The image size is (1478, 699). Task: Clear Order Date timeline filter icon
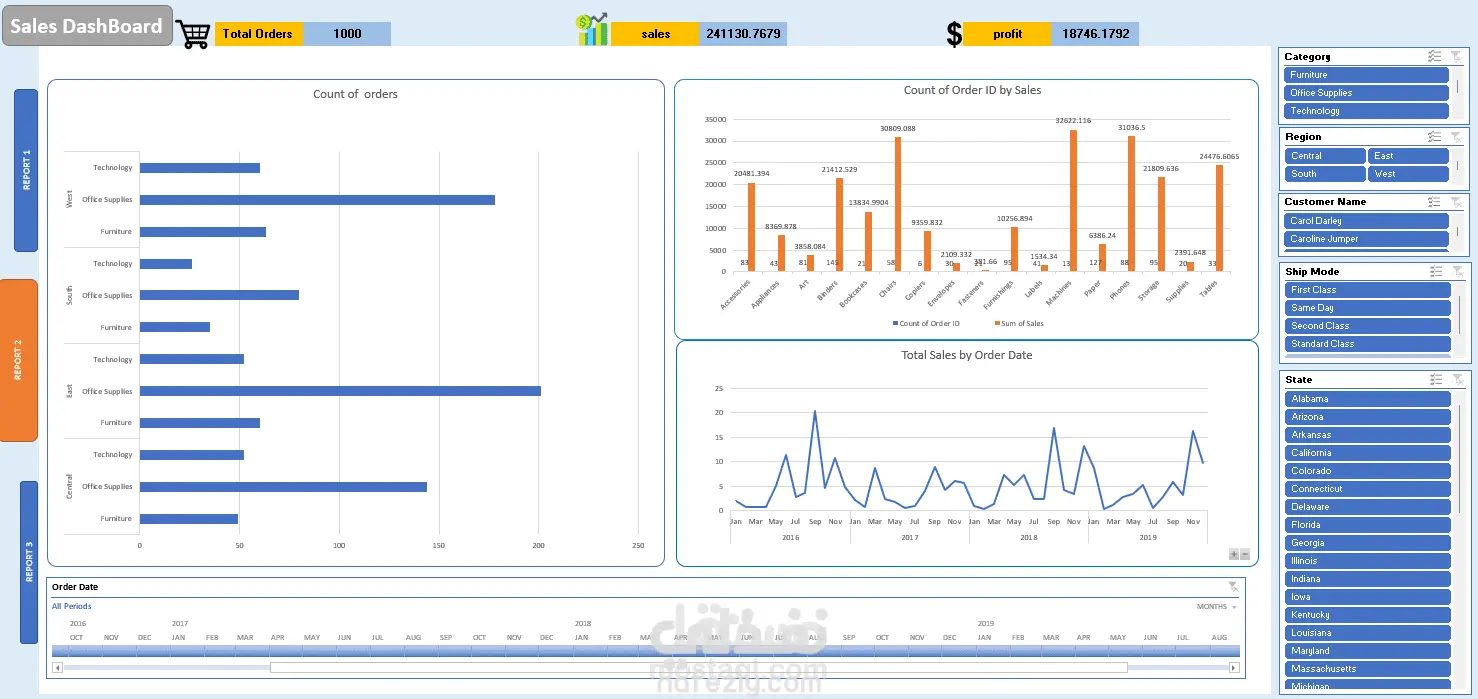(x=1233, y=587)
